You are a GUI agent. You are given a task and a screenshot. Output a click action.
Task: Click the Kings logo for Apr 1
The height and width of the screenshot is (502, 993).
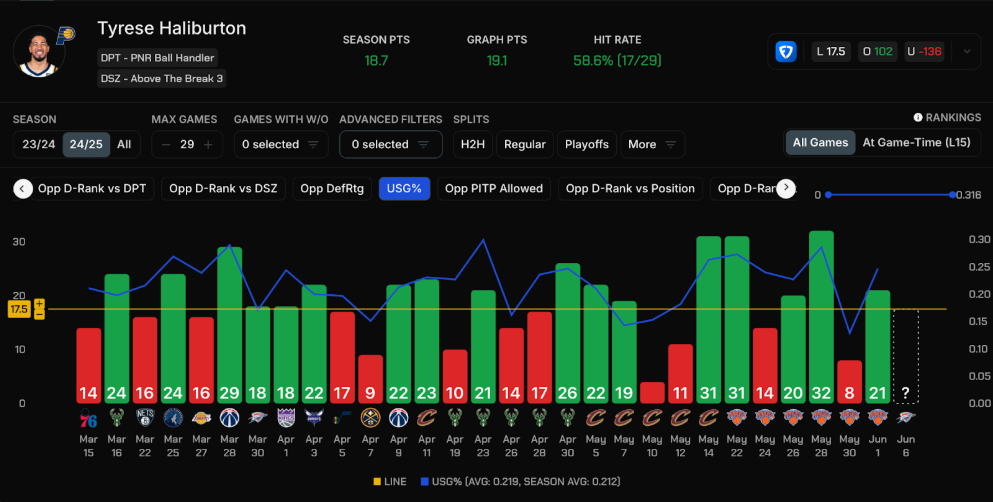point(286,418)
